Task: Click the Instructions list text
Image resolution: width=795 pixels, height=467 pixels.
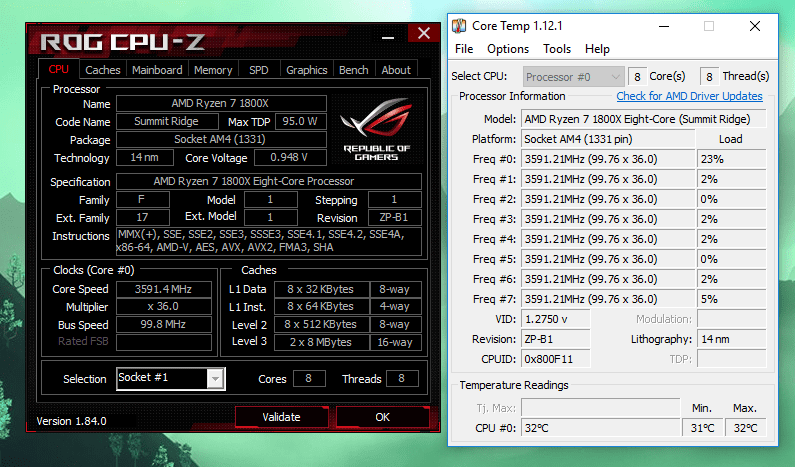Action: pos(269,241)
